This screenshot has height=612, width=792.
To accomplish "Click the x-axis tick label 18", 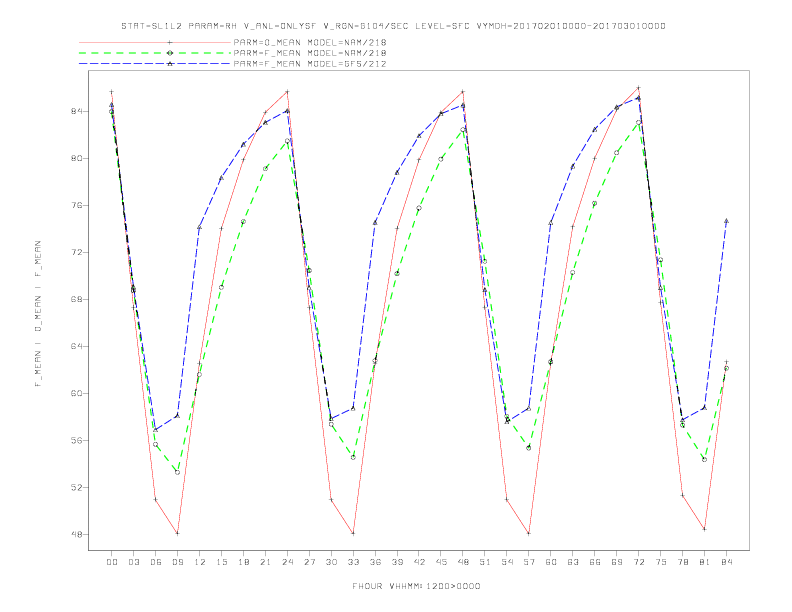I will click(243, 562).
